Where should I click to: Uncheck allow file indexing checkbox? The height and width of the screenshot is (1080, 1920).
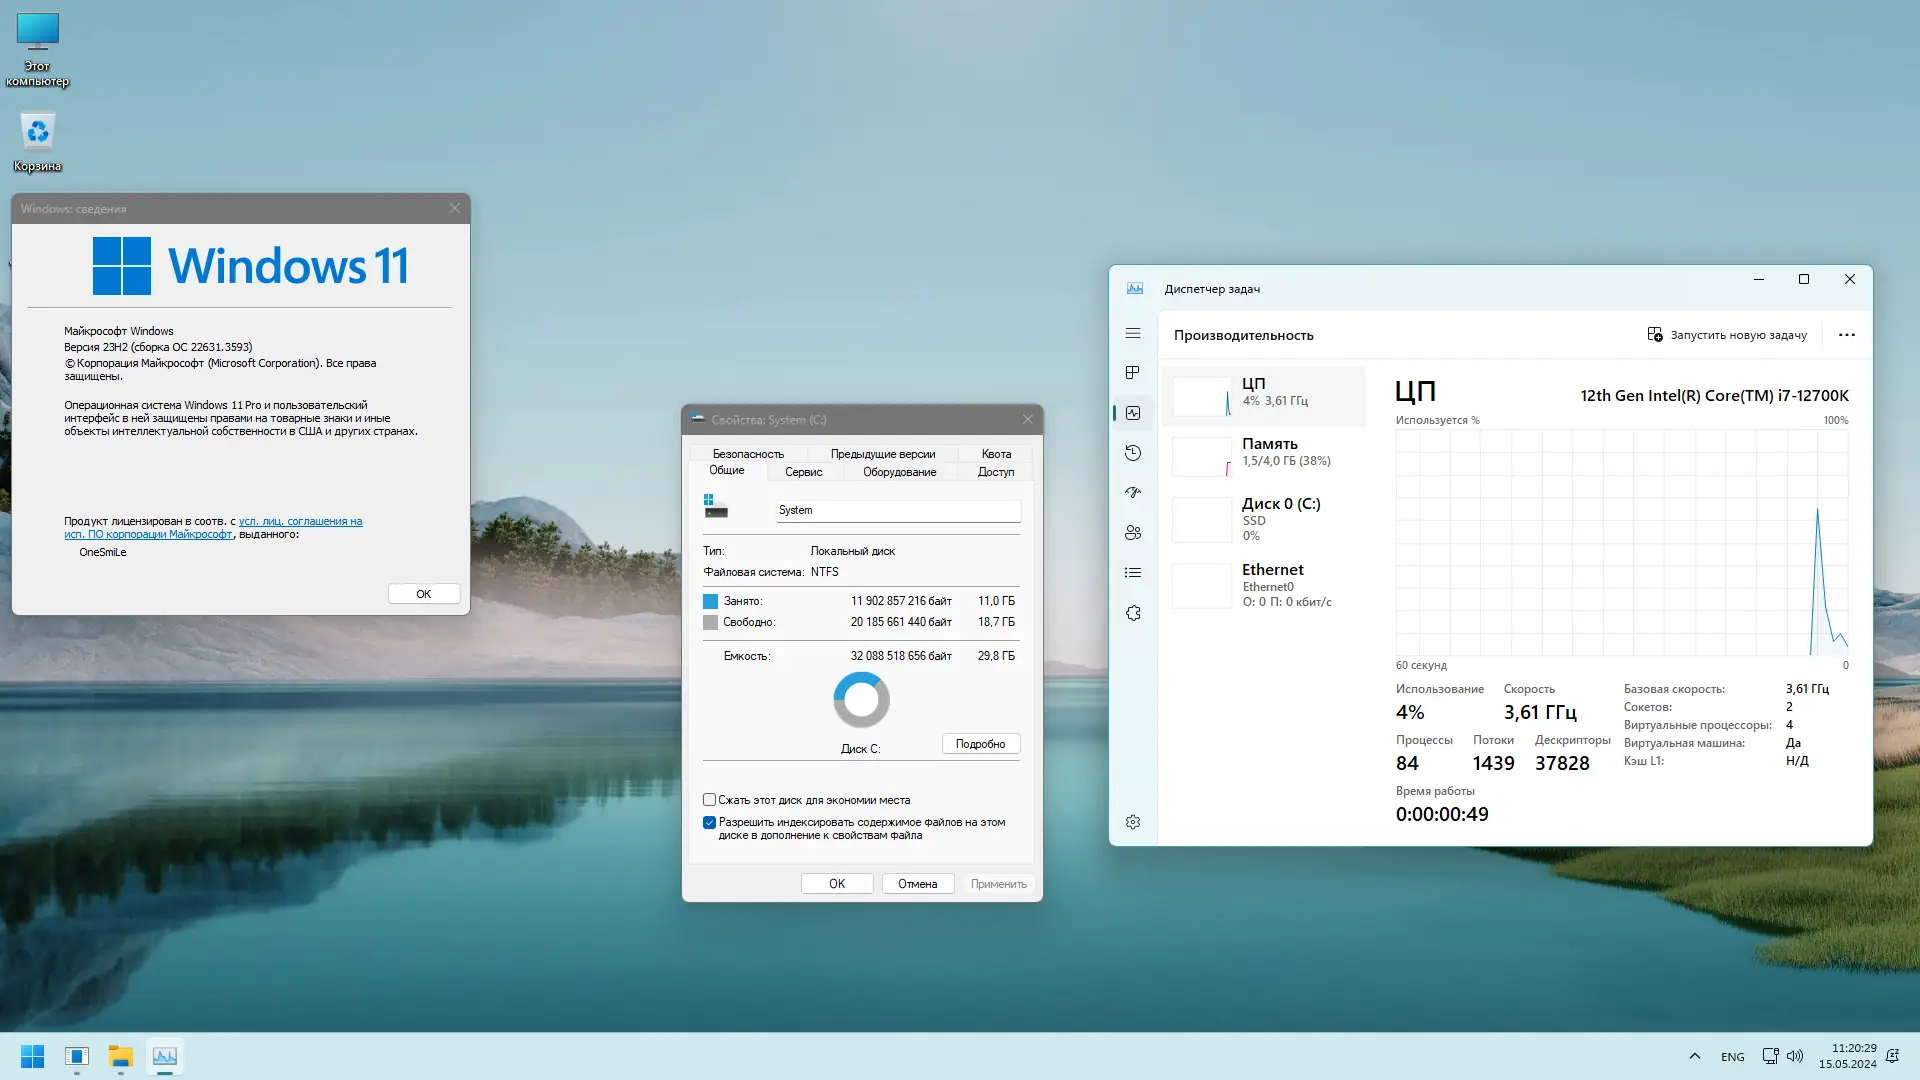coord(709,822)
